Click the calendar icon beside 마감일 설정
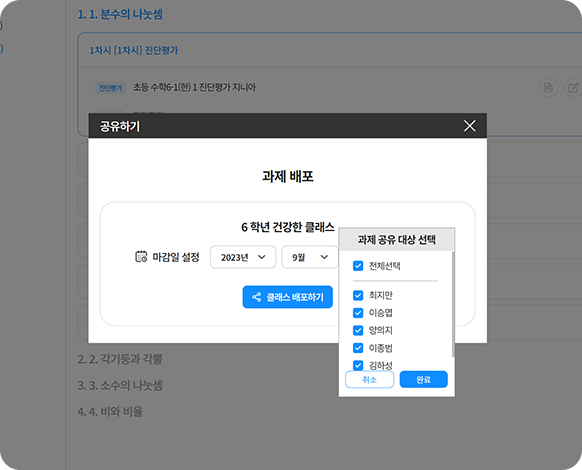Image resolution: width=582 pixels, height=470 pixels. pos(141,257)
